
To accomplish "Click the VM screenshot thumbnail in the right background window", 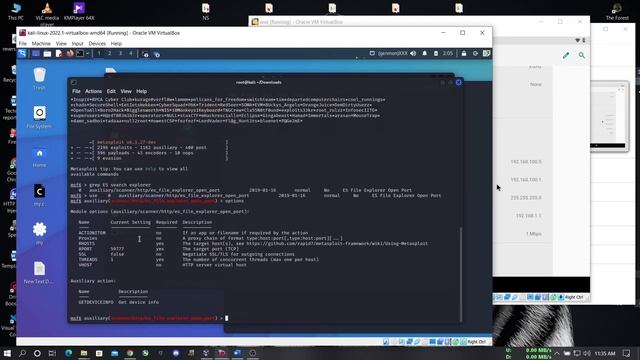I will point(609,116).
